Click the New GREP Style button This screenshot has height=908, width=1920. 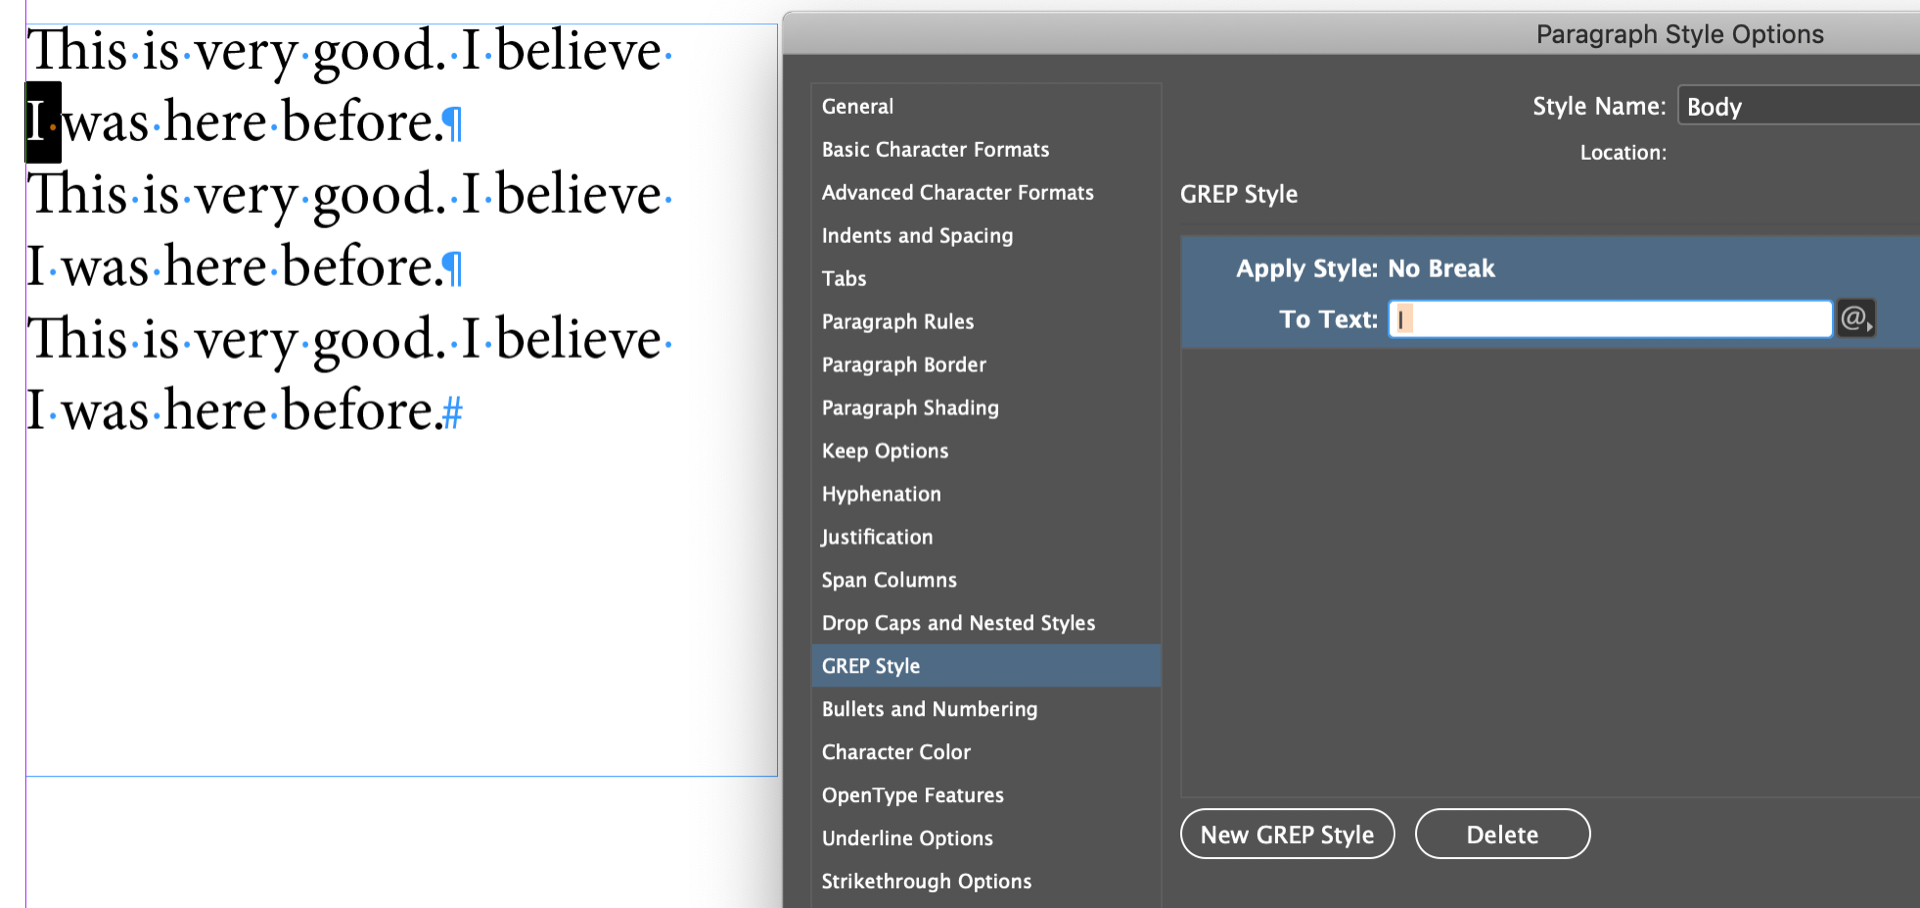coord(1287,833)
